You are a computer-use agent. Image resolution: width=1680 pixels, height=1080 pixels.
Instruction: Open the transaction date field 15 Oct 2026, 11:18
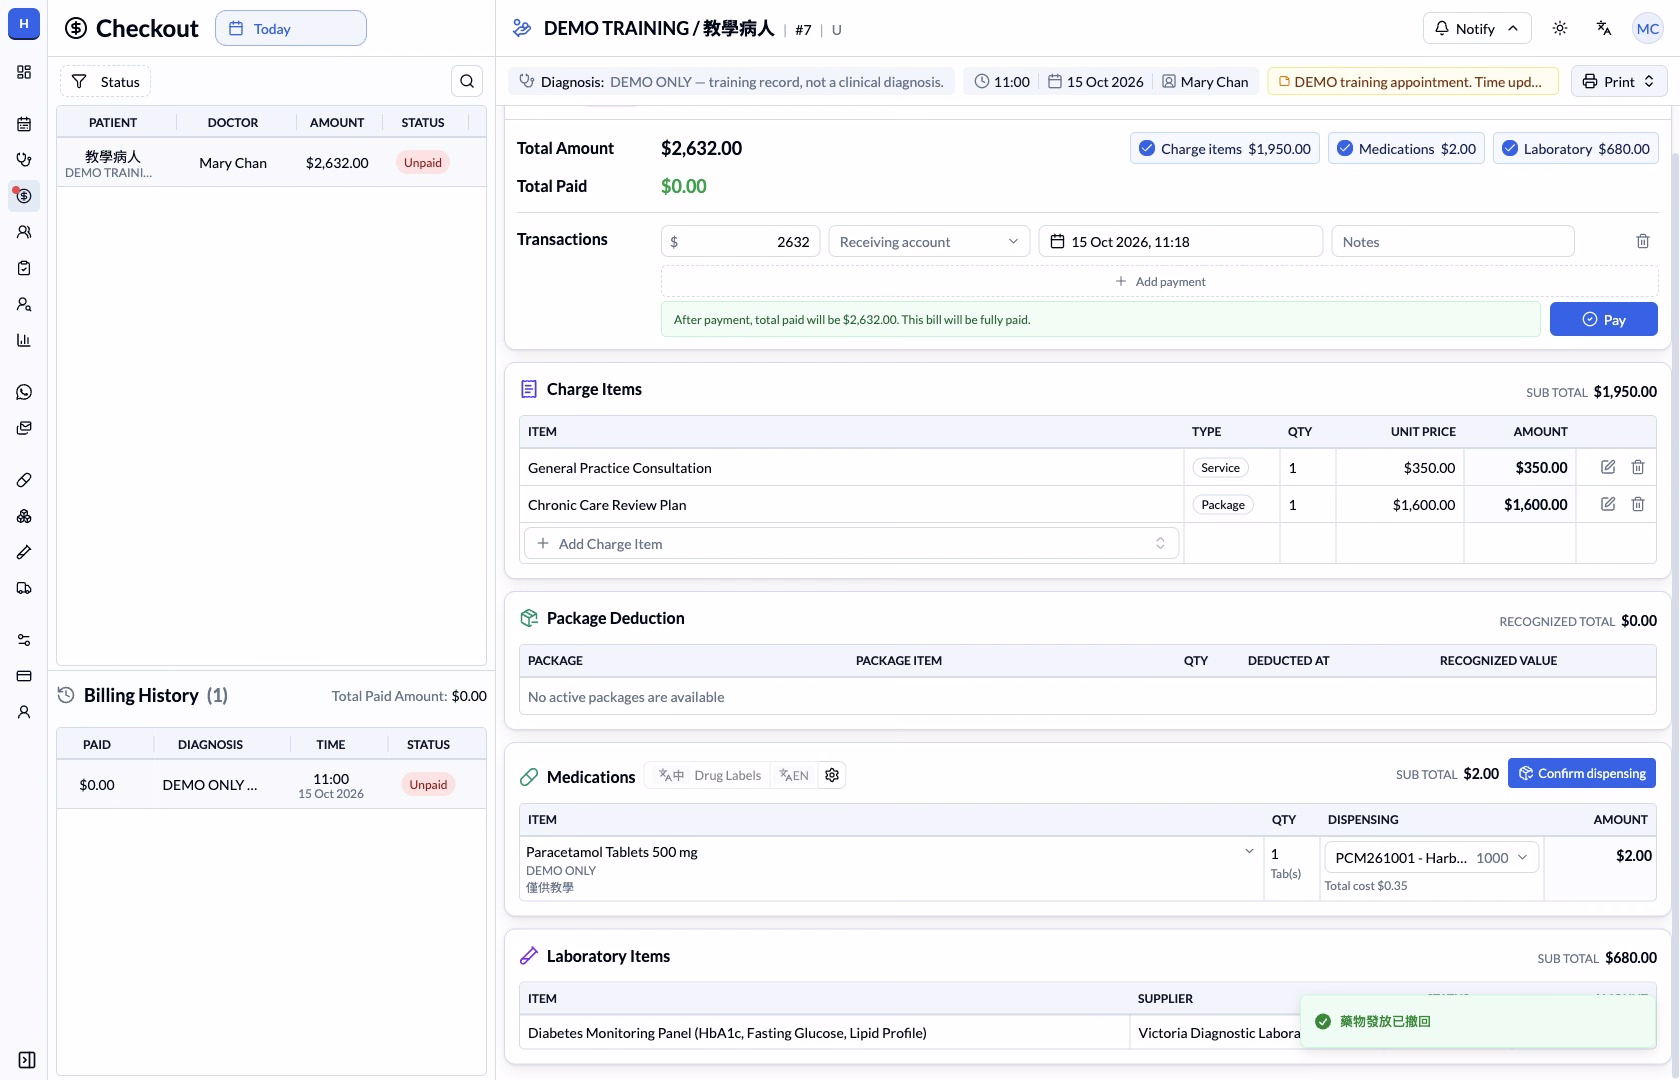tap(1180, 241)
